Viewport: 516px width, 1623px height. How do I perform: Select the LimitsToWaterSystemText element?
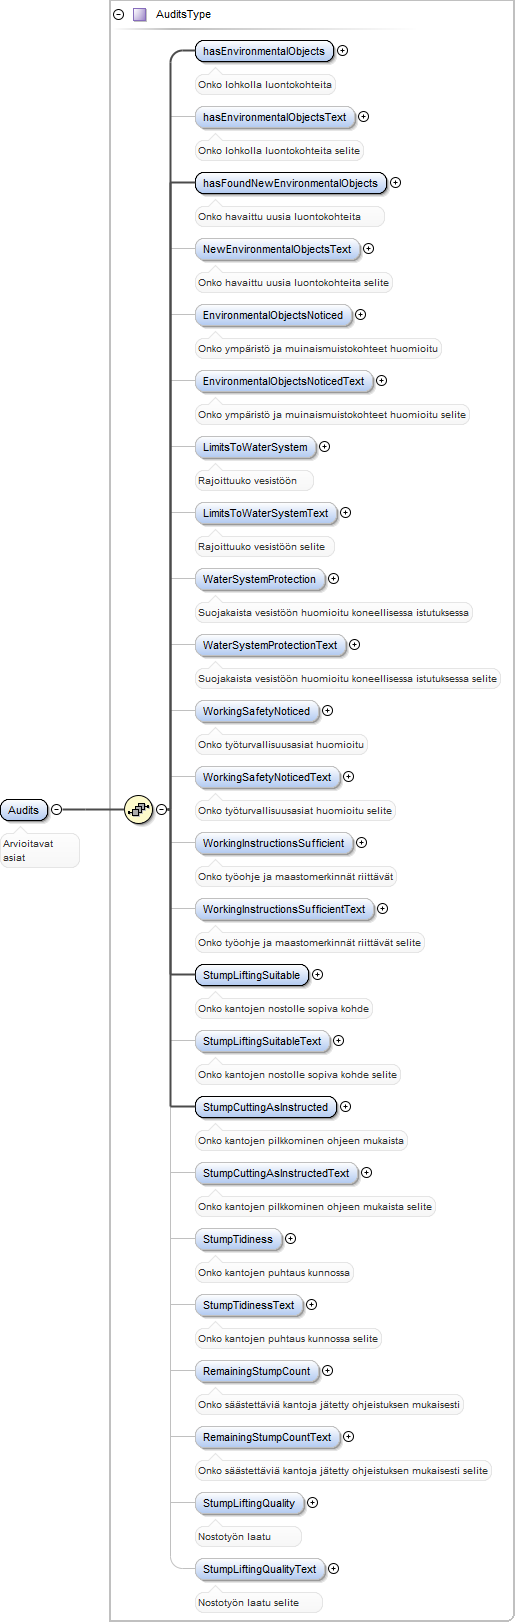pyautogui.click(x=266, y=513)
